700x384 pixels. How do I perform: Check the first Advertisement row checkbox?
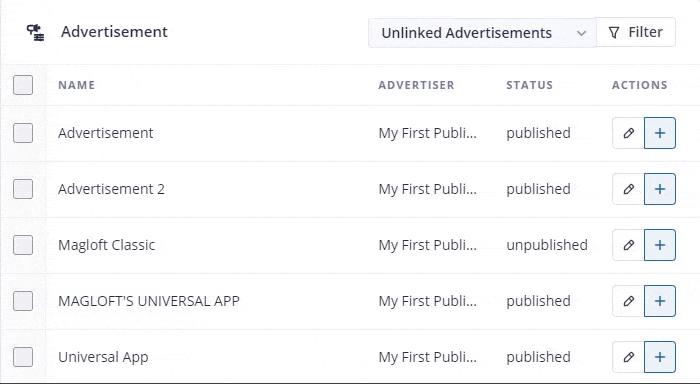click(x=23, y=133)
